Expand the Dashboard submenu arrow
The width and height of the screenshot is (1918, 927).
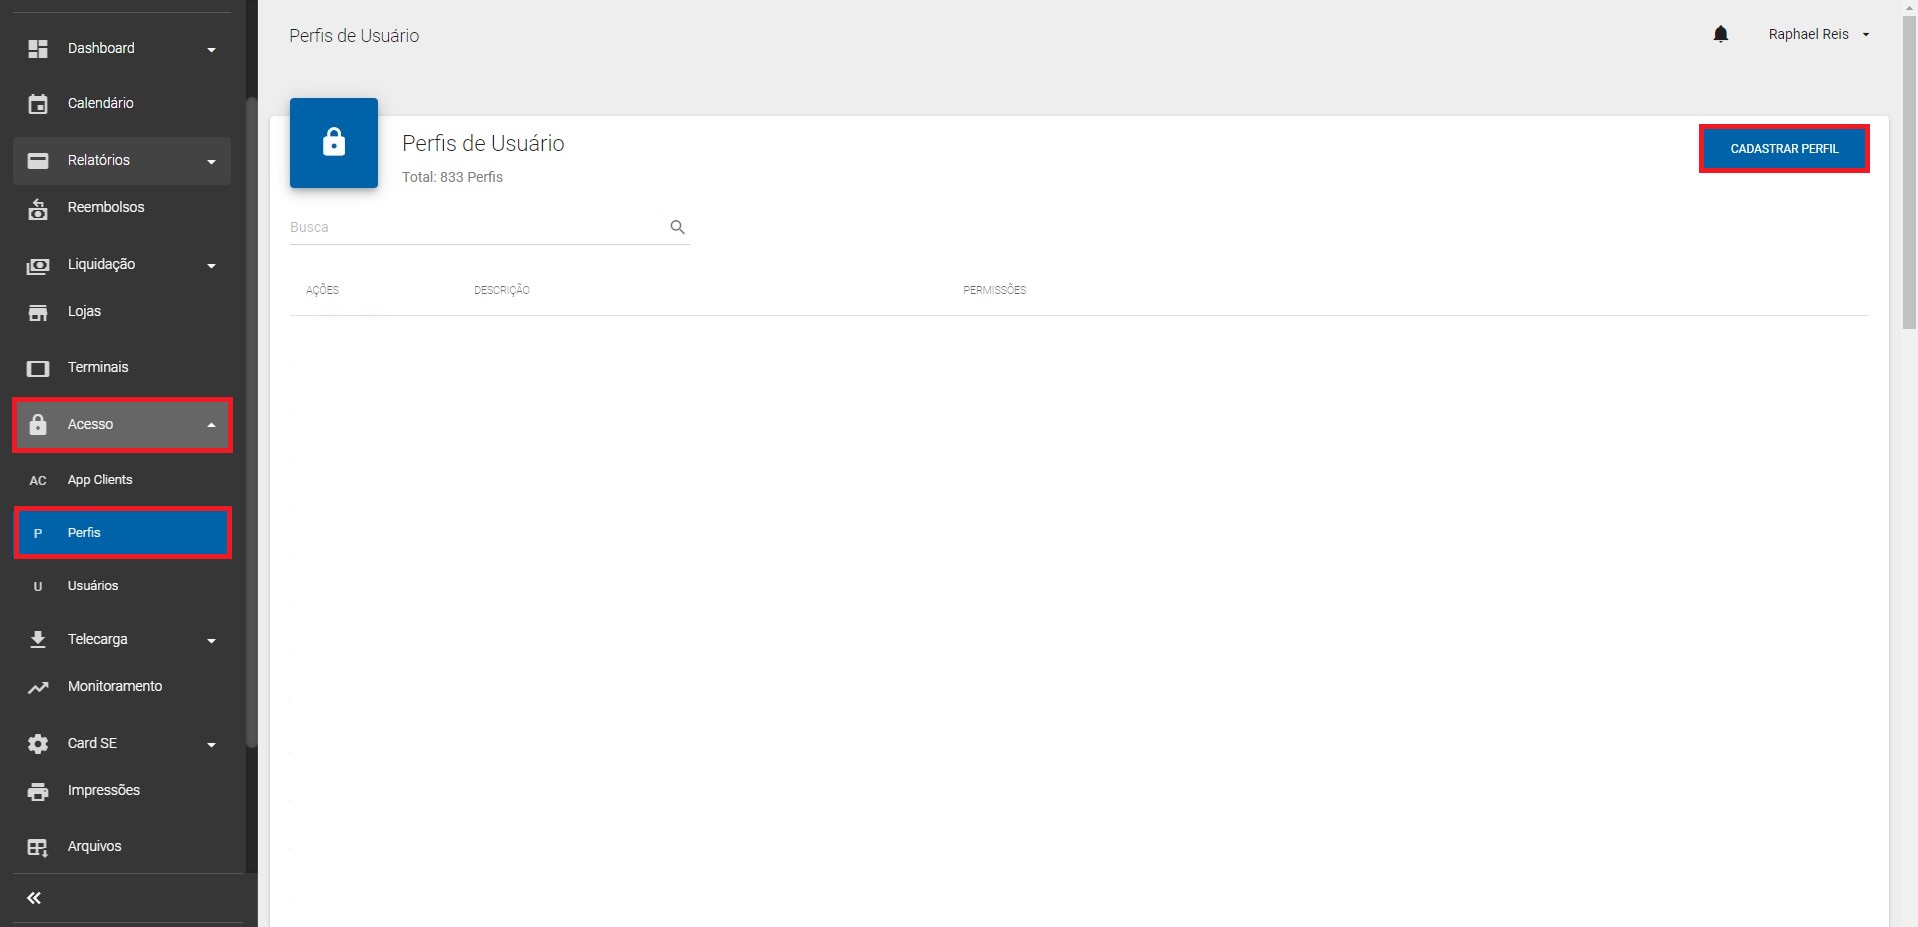(x=211, y=49)
